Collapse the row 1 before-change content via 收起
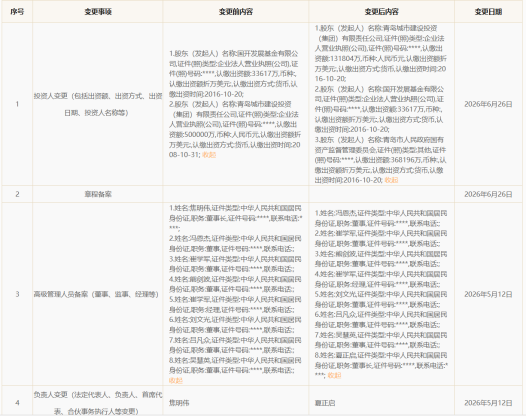This screenshot has height=416, width=526. [209, 155]
